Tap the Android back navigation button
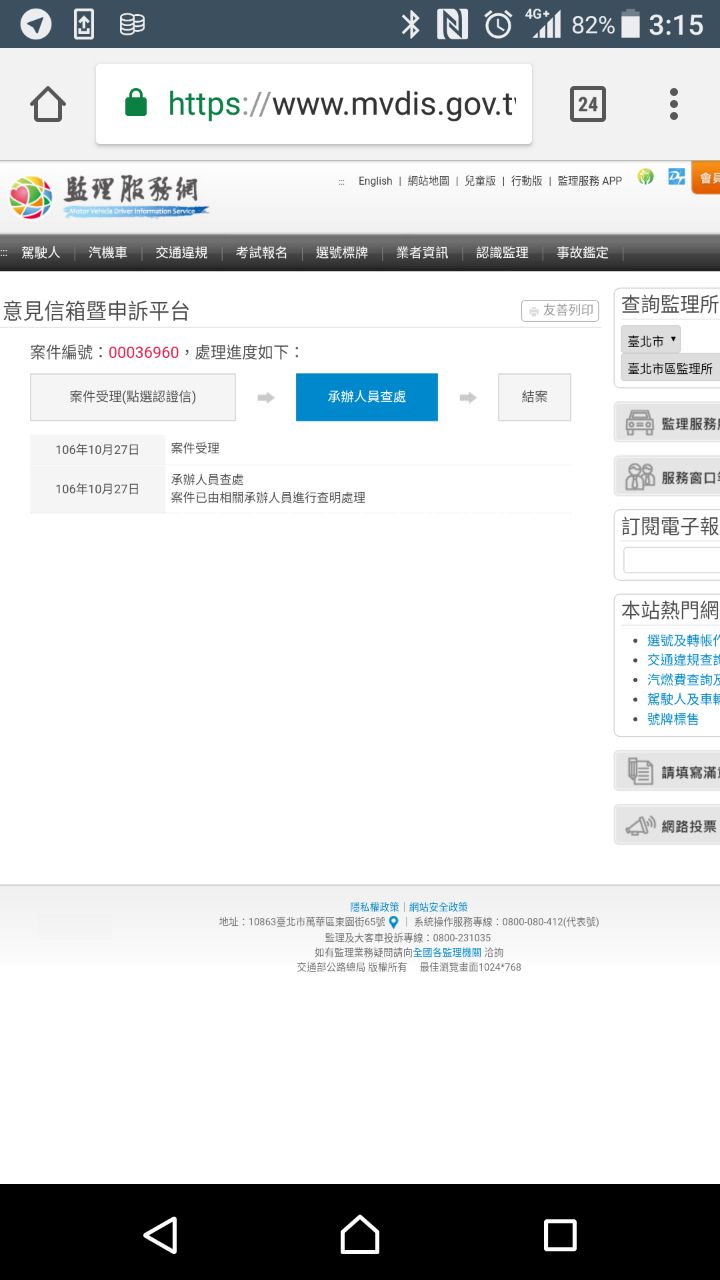Image resolution: width=720 pixels, height=1280 pixels. [160, 1235]
